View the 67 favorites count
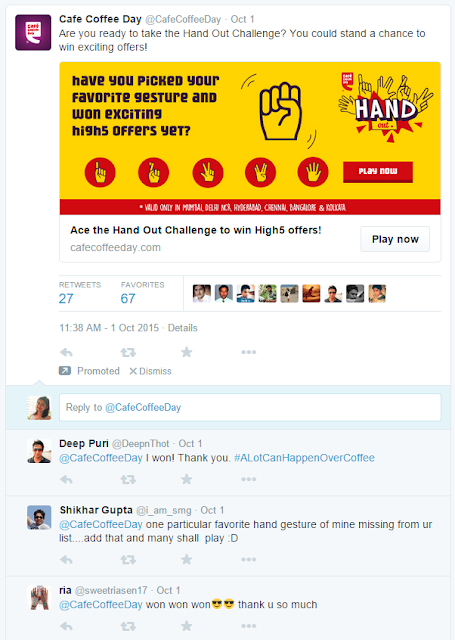The height and width of the screenshot is (640, 455). click(x=128, y=298)
